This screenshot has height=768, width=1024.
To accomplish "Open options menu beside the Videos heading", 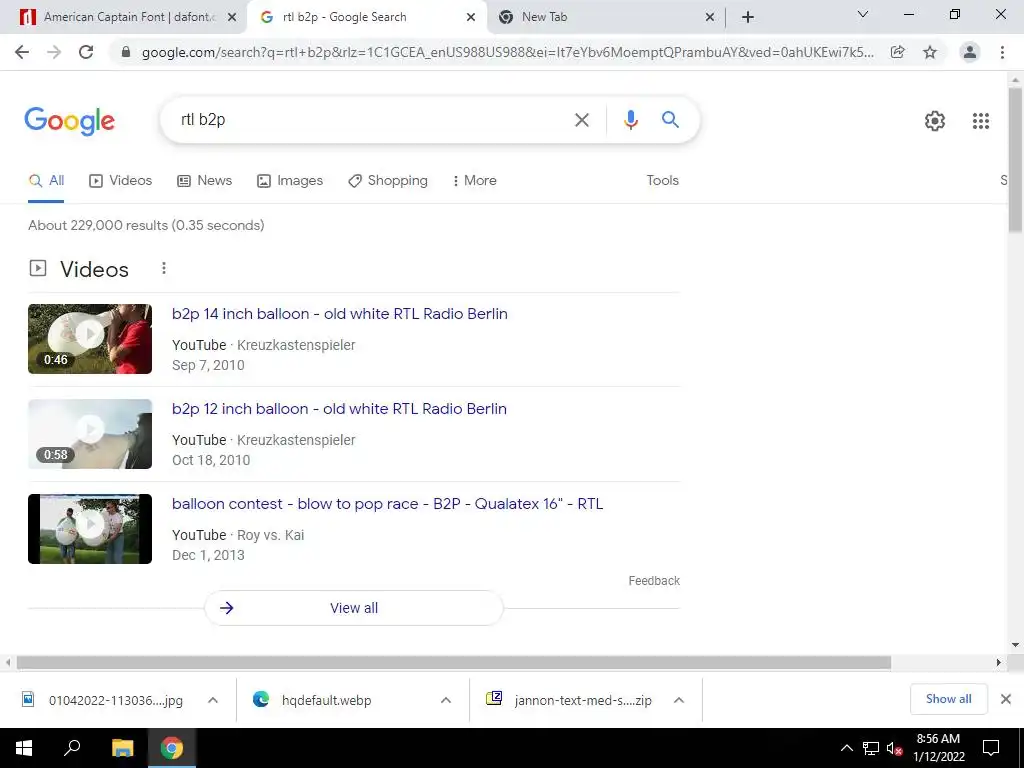I will [x=164, y=268].
